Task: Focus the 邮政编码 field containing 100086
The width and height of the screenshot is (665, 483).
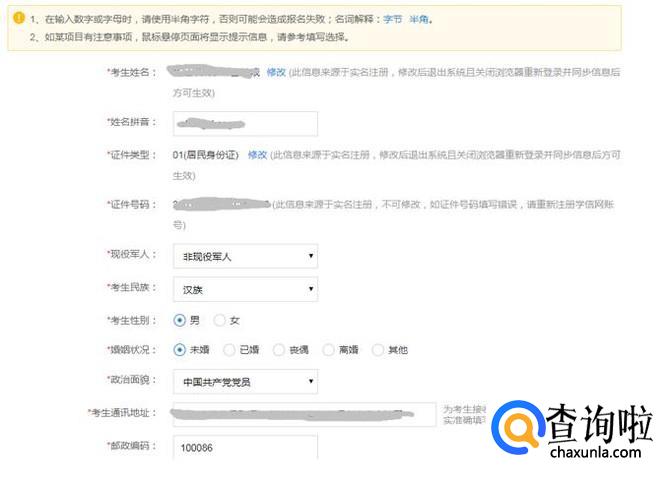Action: (x=245, y=447)
